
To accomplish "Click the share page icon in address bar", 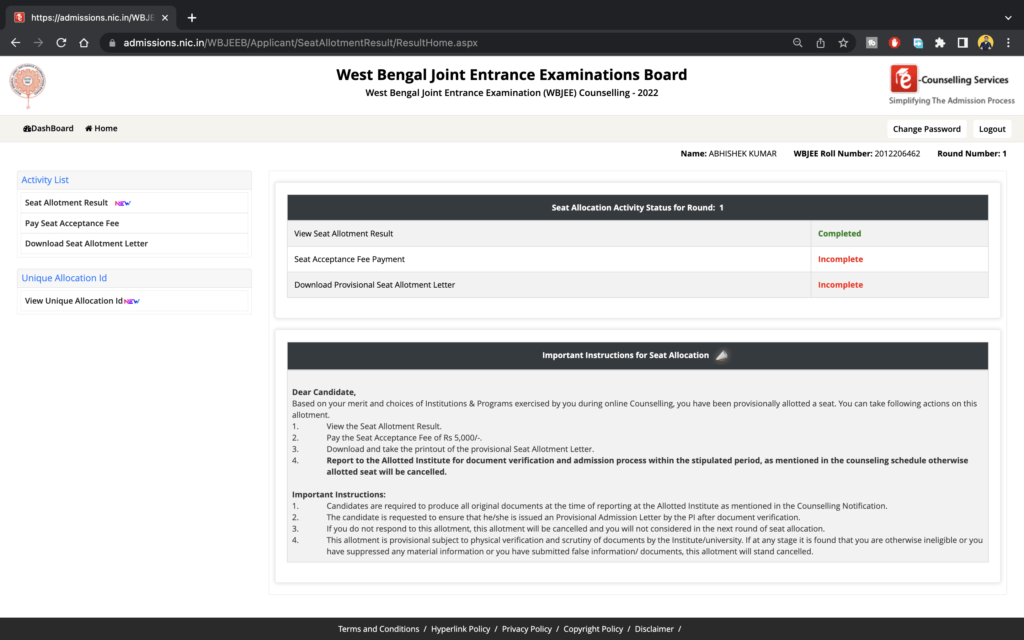I will click(x=820, y=42).
